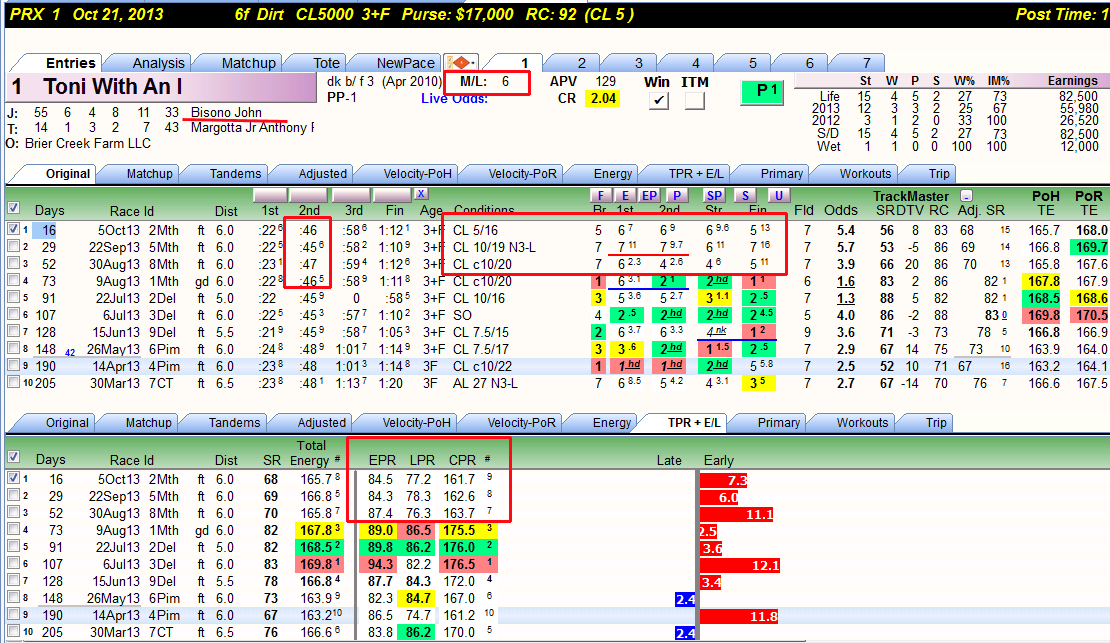Click the blank button above the 1st column
This screenshot has width=1110, height=643.
pos(270,195)
